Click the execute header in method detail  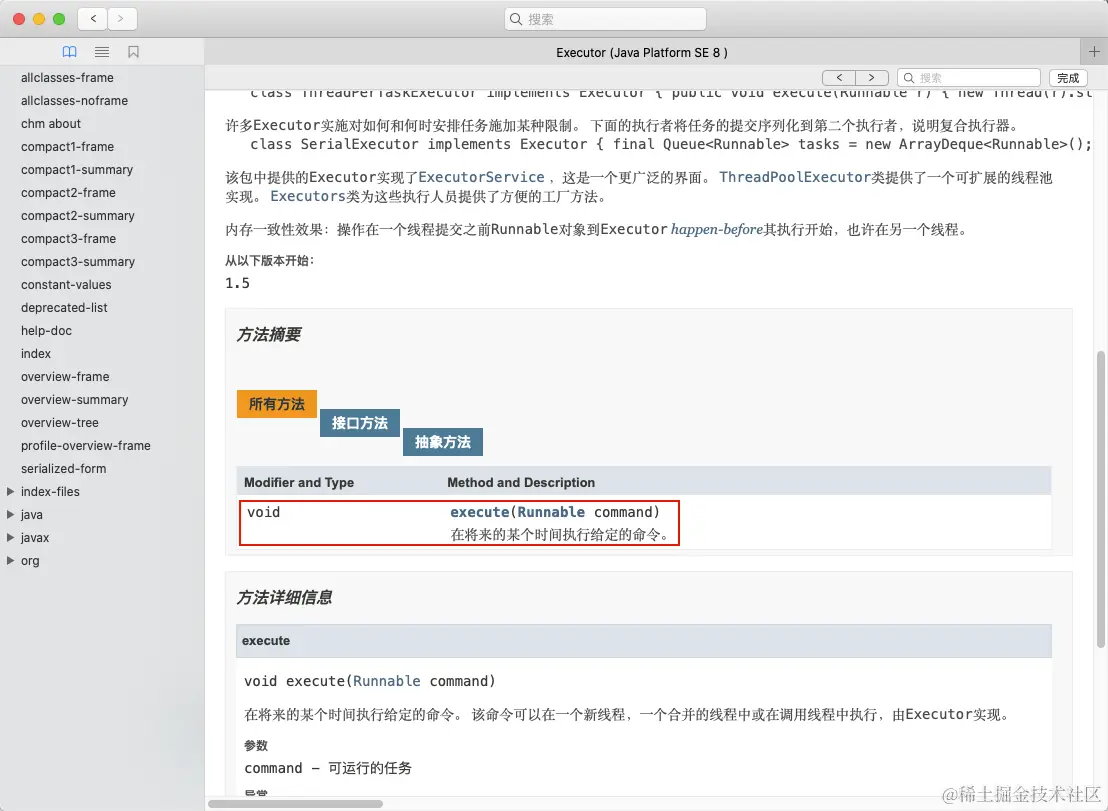(x=266, y=641)
